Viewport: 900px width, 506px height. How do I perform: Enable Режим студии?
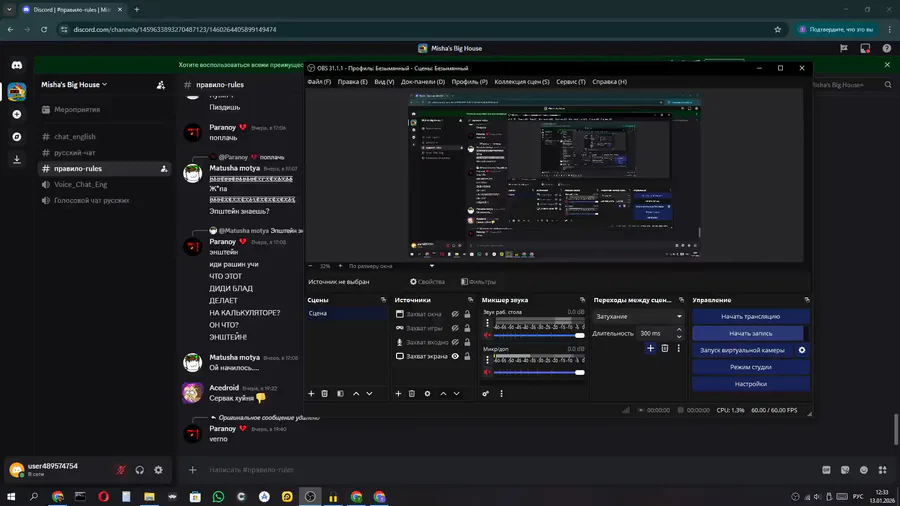(x=750, y=367)
